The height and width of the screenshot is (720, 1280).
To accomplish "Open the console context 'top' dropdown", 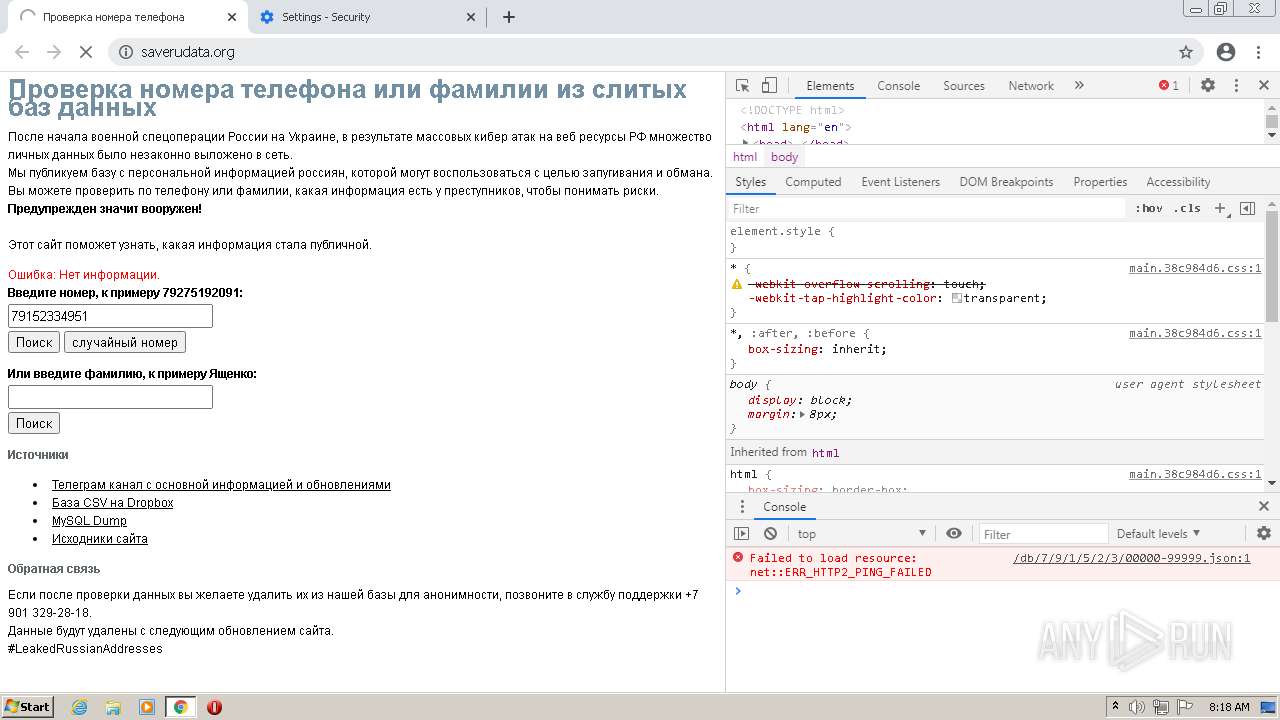I will [862, 534].
